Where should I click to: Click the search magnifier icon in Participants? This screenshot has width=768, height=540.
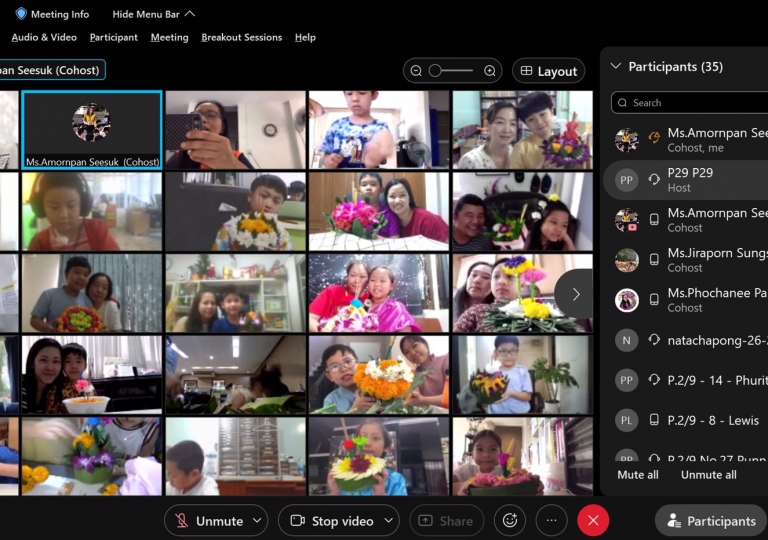[623, 102]
